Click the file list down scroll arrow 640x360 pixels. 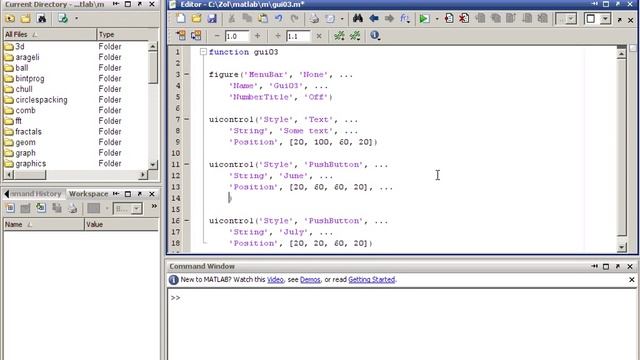click(x=153, y=164)
